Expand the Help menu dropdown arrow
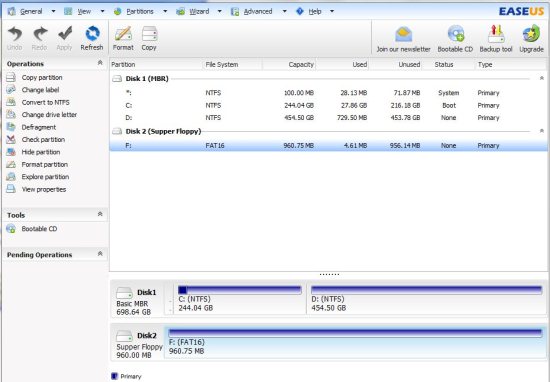The height and width of the screenshot is (382, 550). tap(332, 12)
